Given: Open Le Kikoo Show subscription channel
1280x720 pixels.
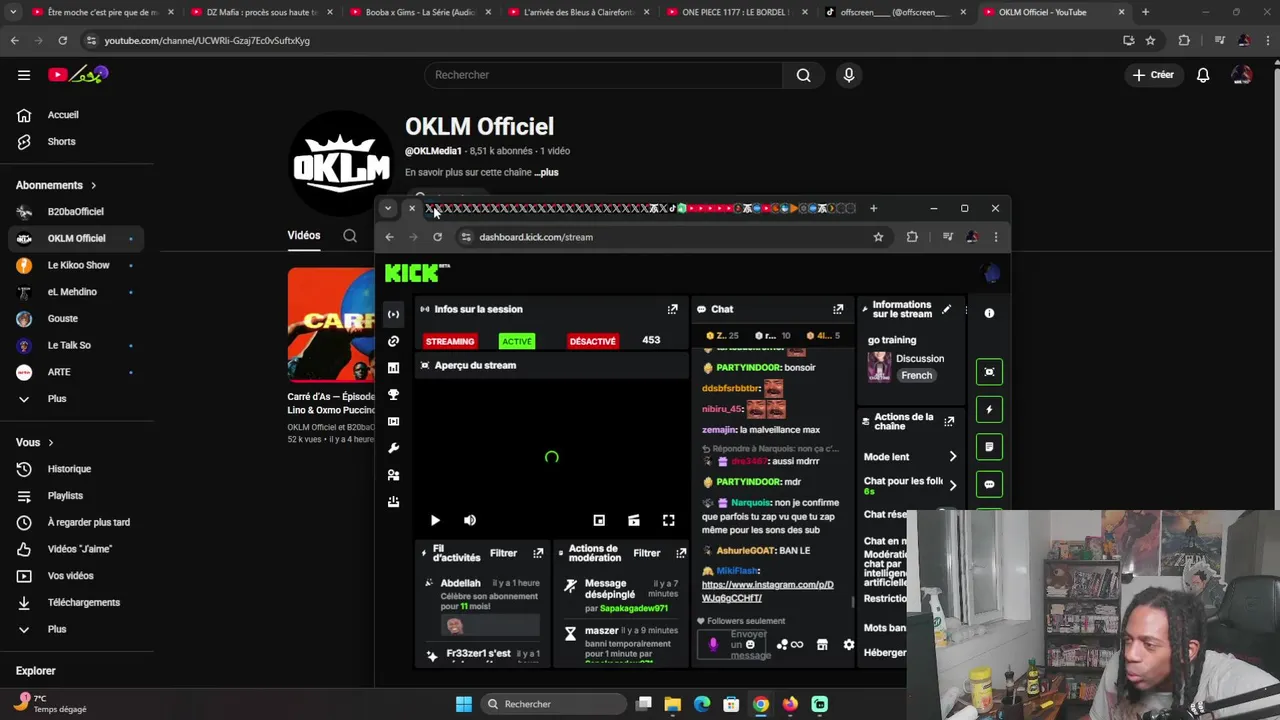Looking at the screenshot, I should 76,265.
